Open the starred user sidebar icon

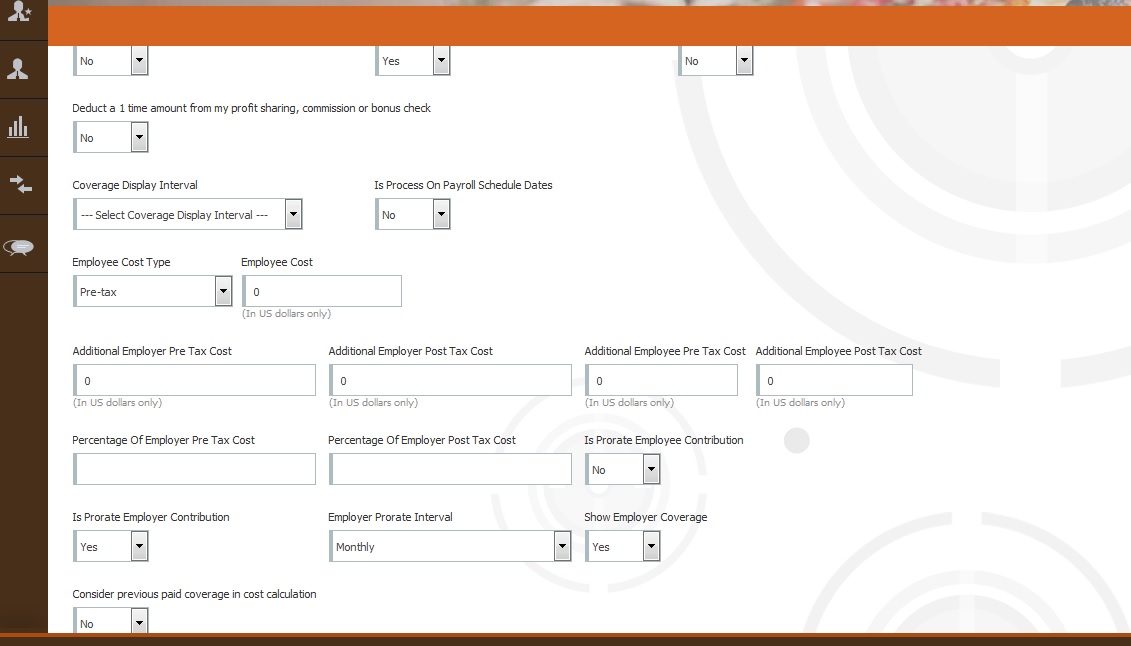pos(19,12)
